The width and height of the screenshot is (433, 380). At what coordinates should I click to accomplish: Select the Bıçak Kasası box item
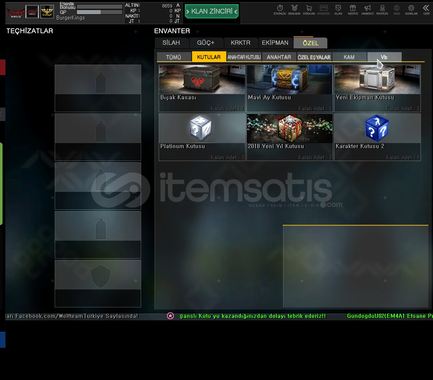202,88
